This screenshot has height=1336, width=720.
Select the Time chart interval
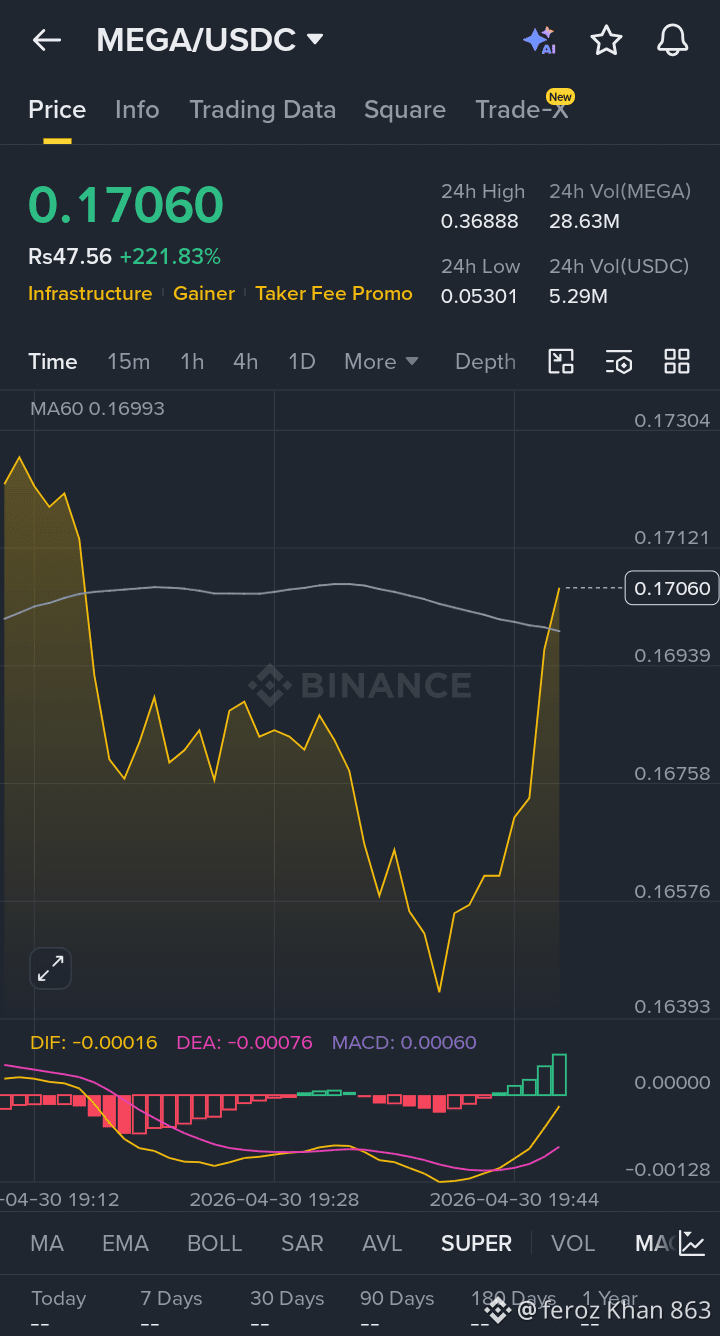(x=53, y=361)
